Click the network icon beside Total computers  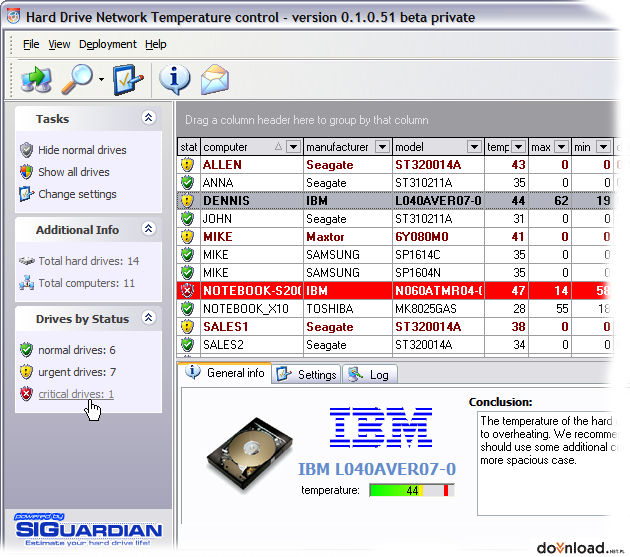point(27,283)
